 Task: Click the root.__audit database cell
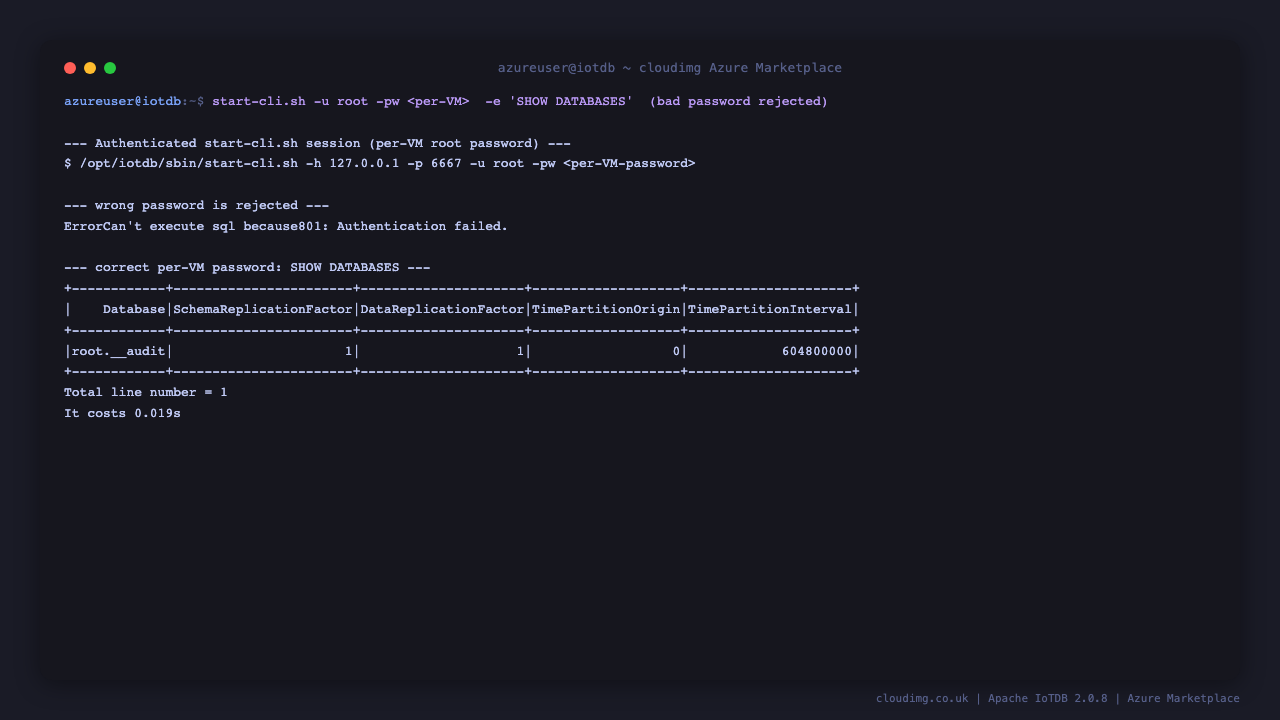[118, 351]
